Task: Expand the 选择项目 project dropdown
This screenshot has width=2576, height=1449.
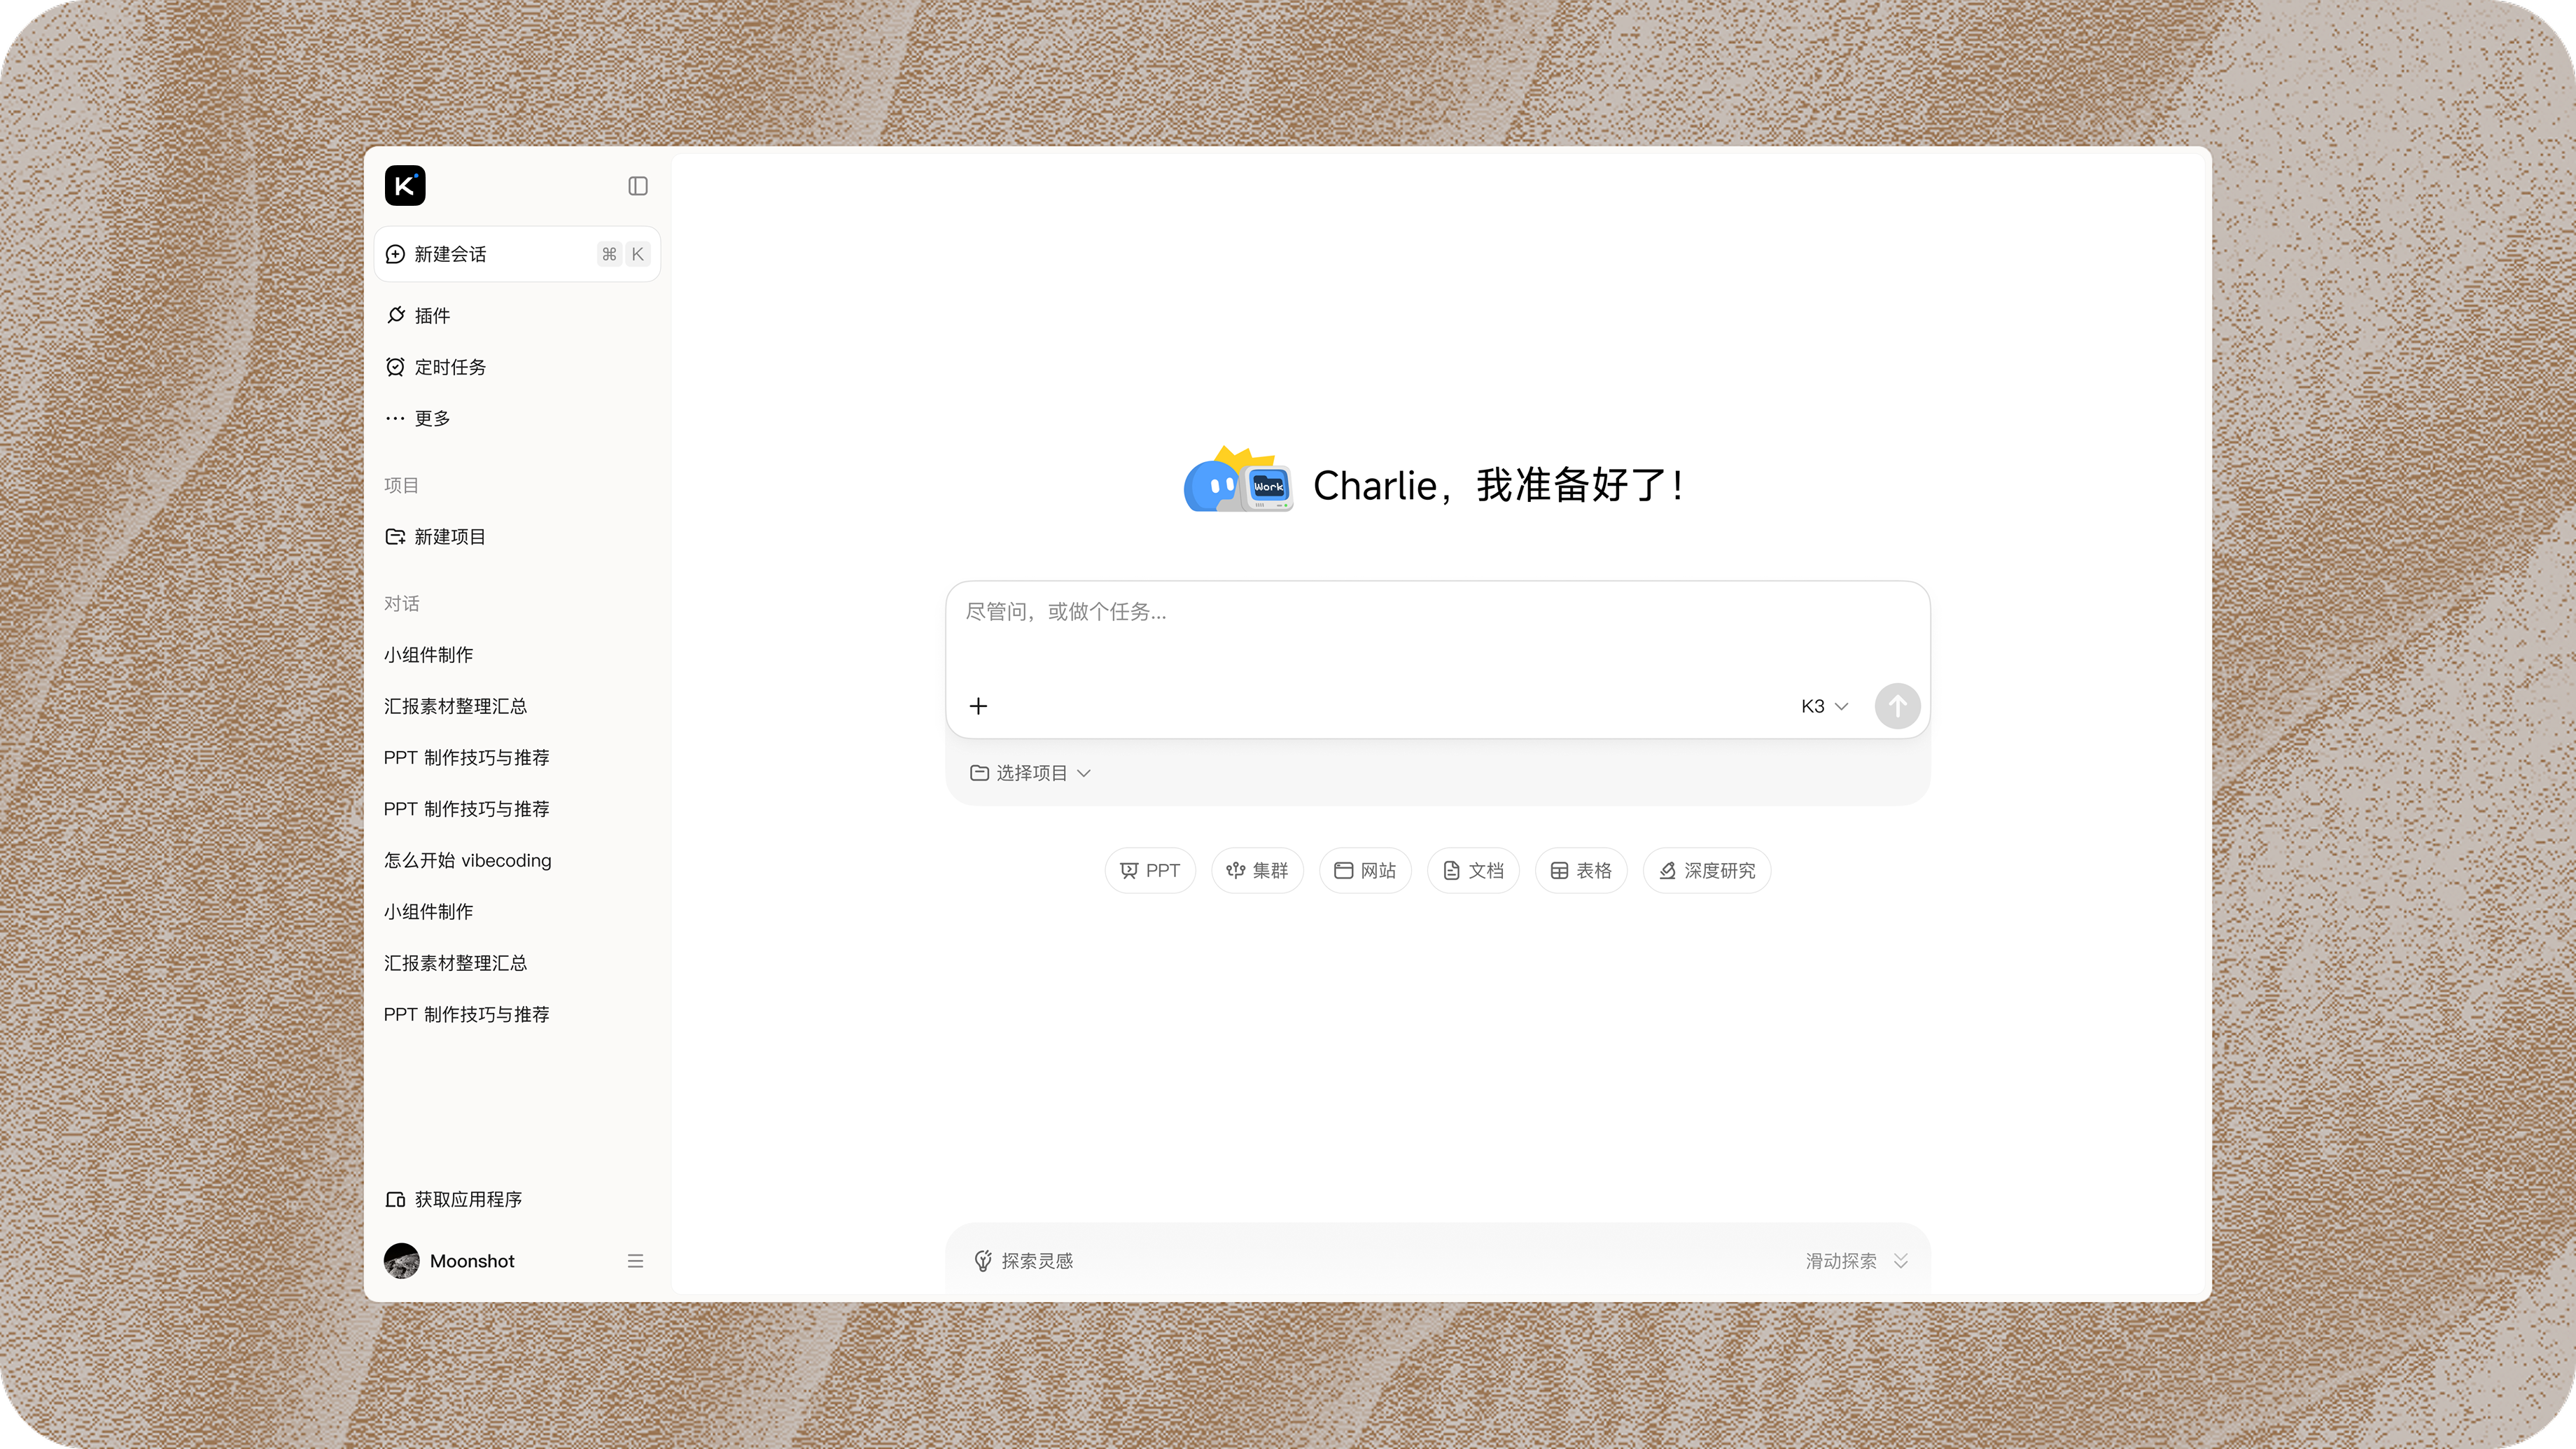Action: click(1030, 773)
